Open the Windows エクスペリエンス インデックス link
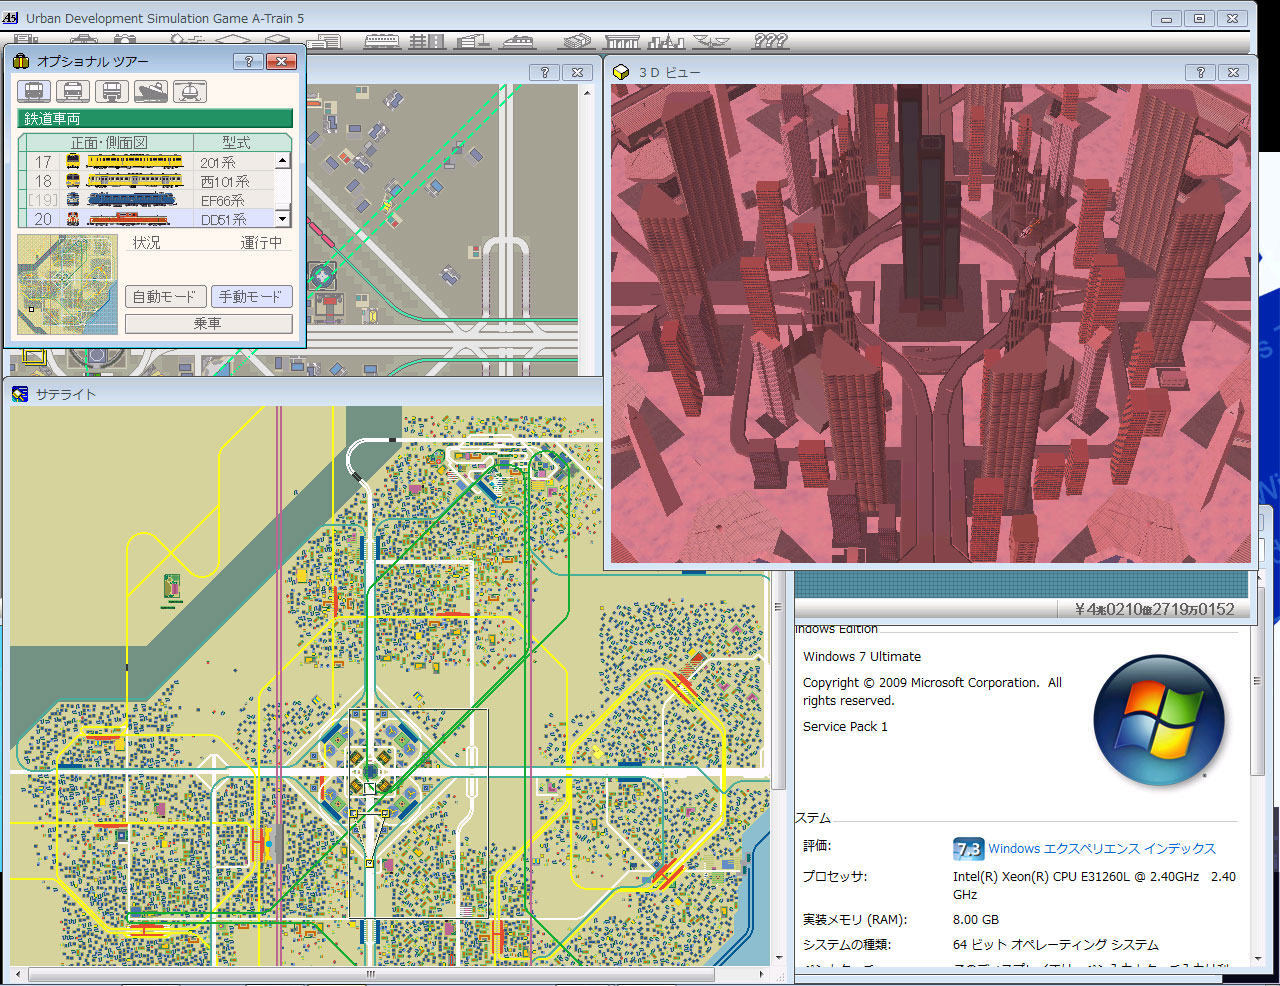 coord(1102,849)
